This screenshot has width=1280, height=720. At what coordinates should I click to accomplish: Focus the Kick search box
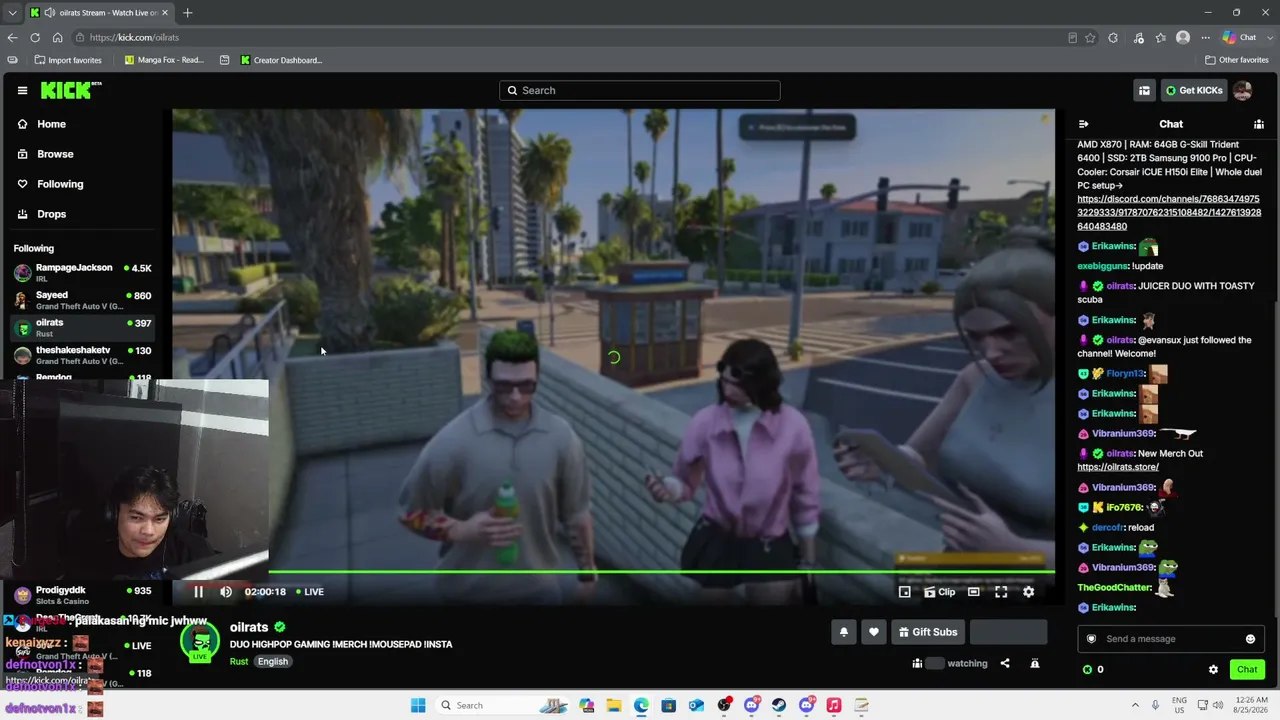(x=640, y=91)
